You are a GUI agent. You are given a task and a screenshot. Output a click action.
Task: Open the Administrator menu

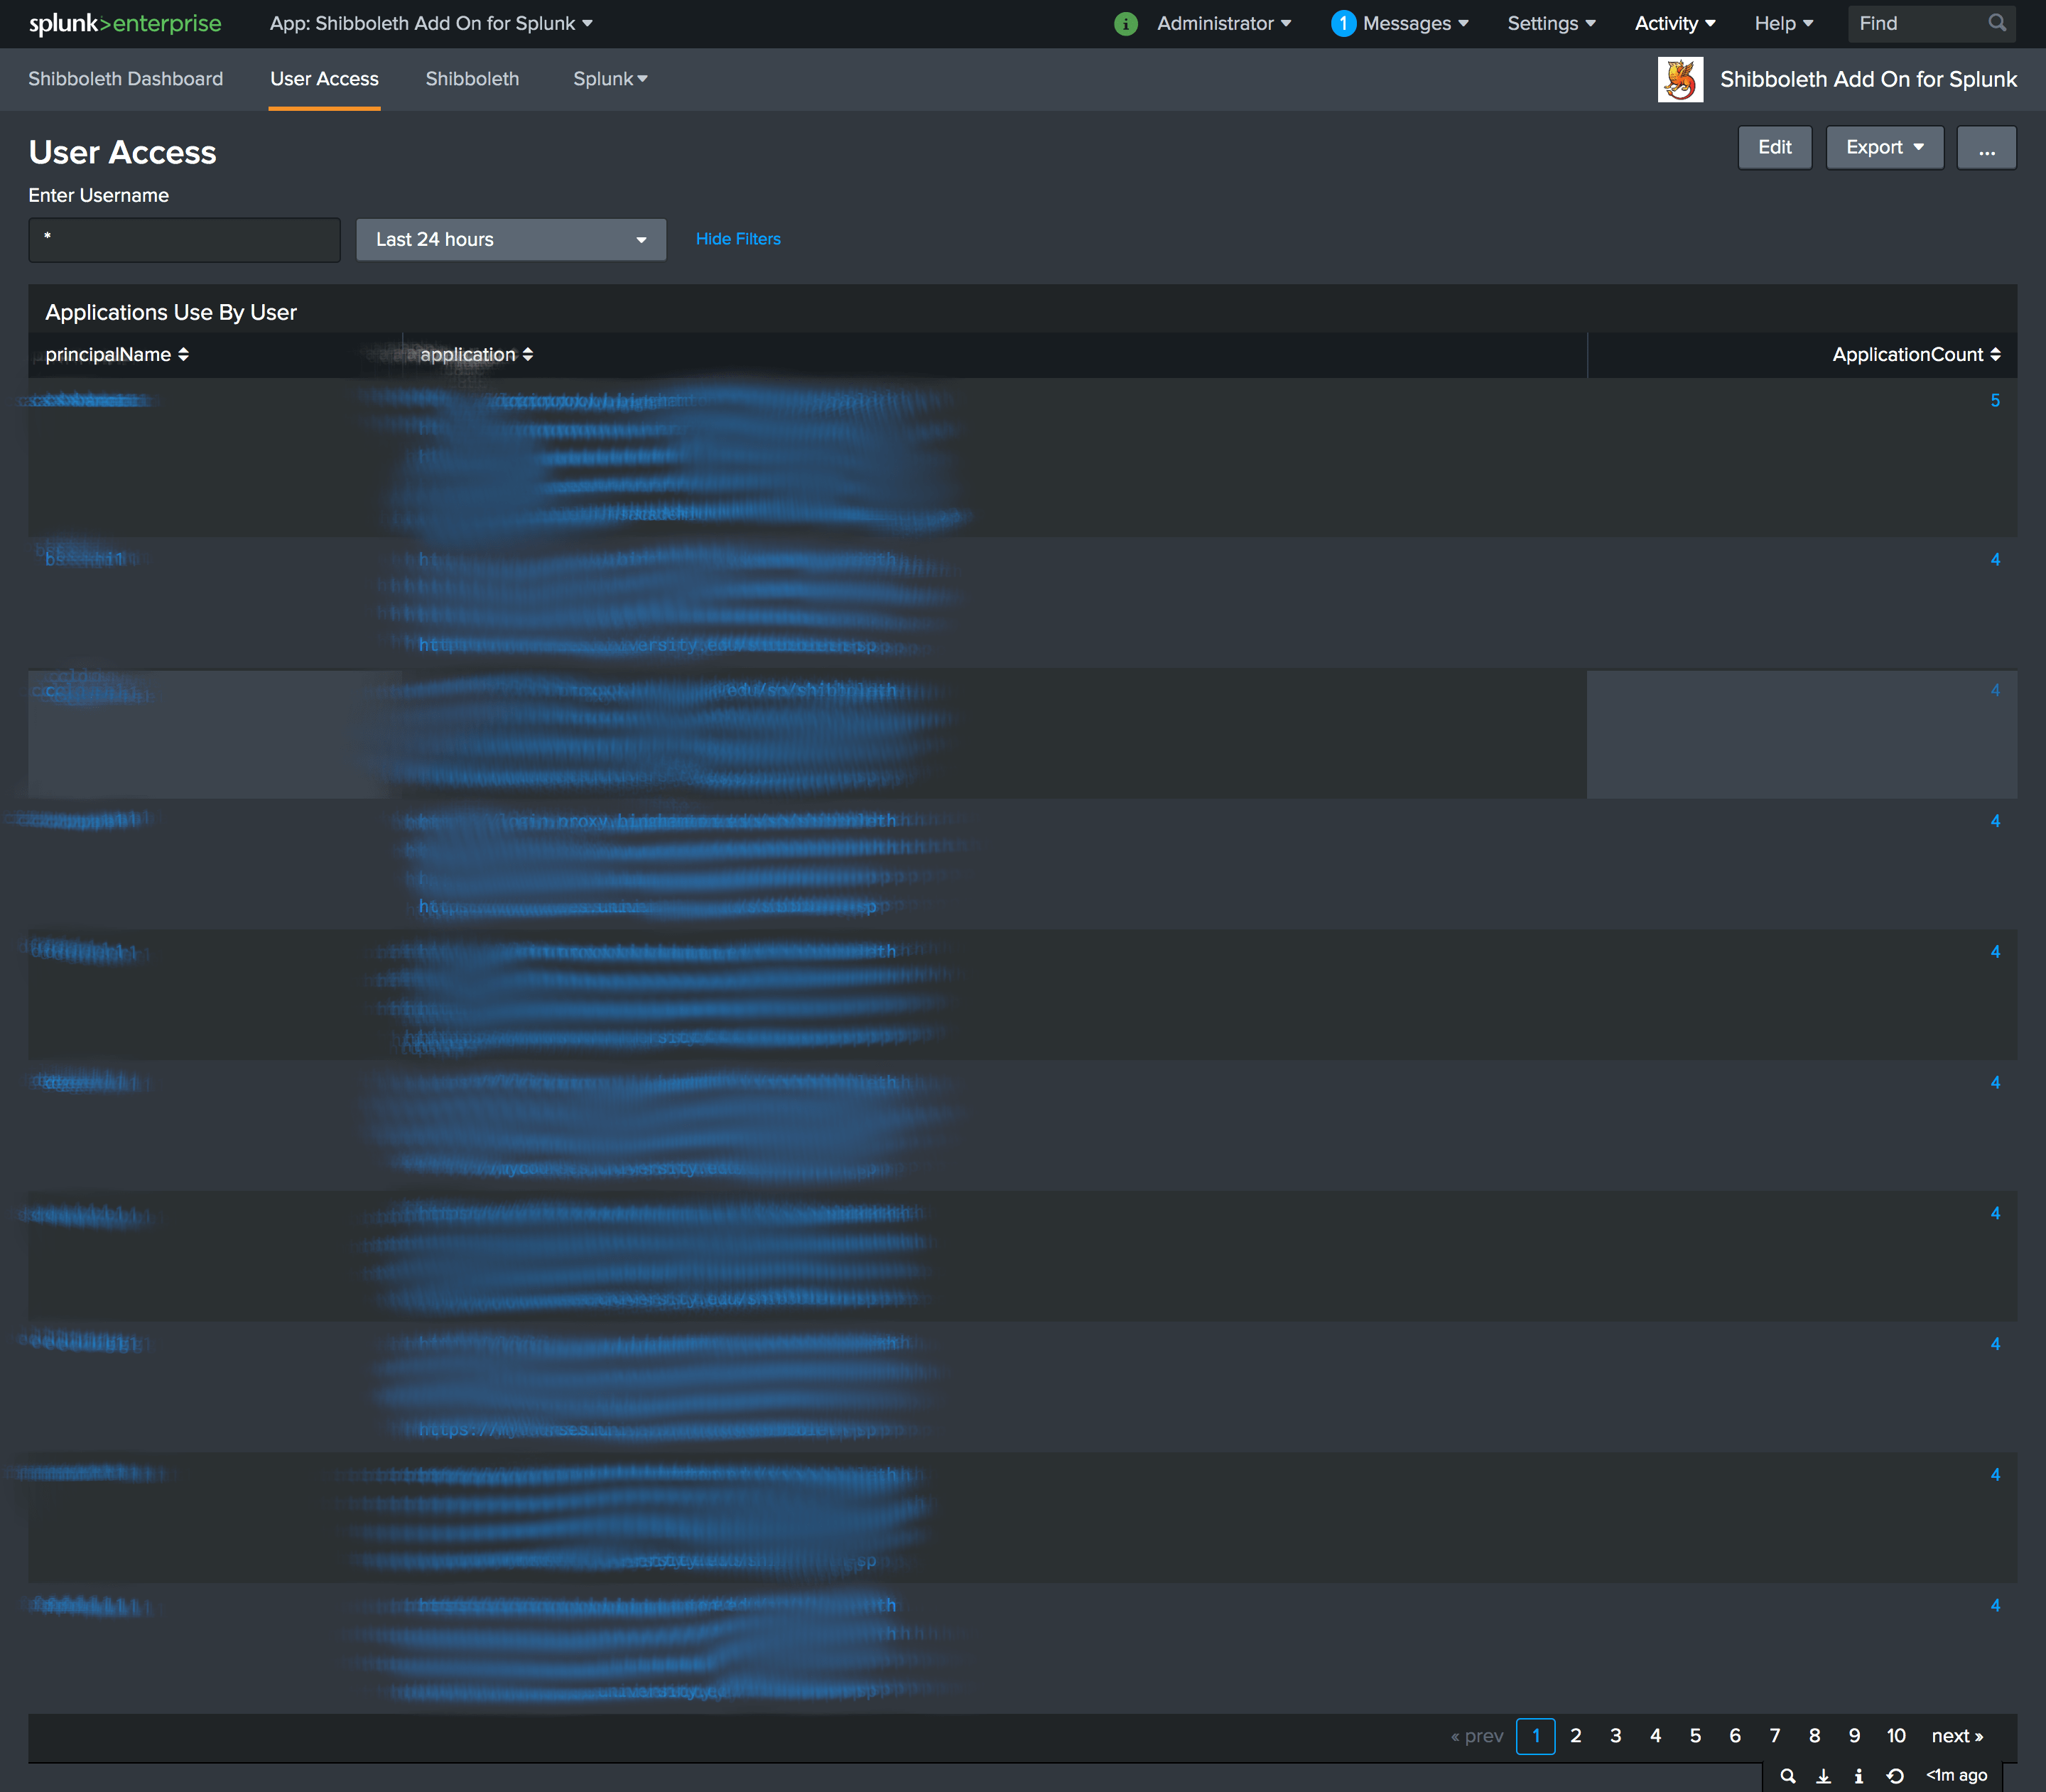click(x=1224, y=23)
